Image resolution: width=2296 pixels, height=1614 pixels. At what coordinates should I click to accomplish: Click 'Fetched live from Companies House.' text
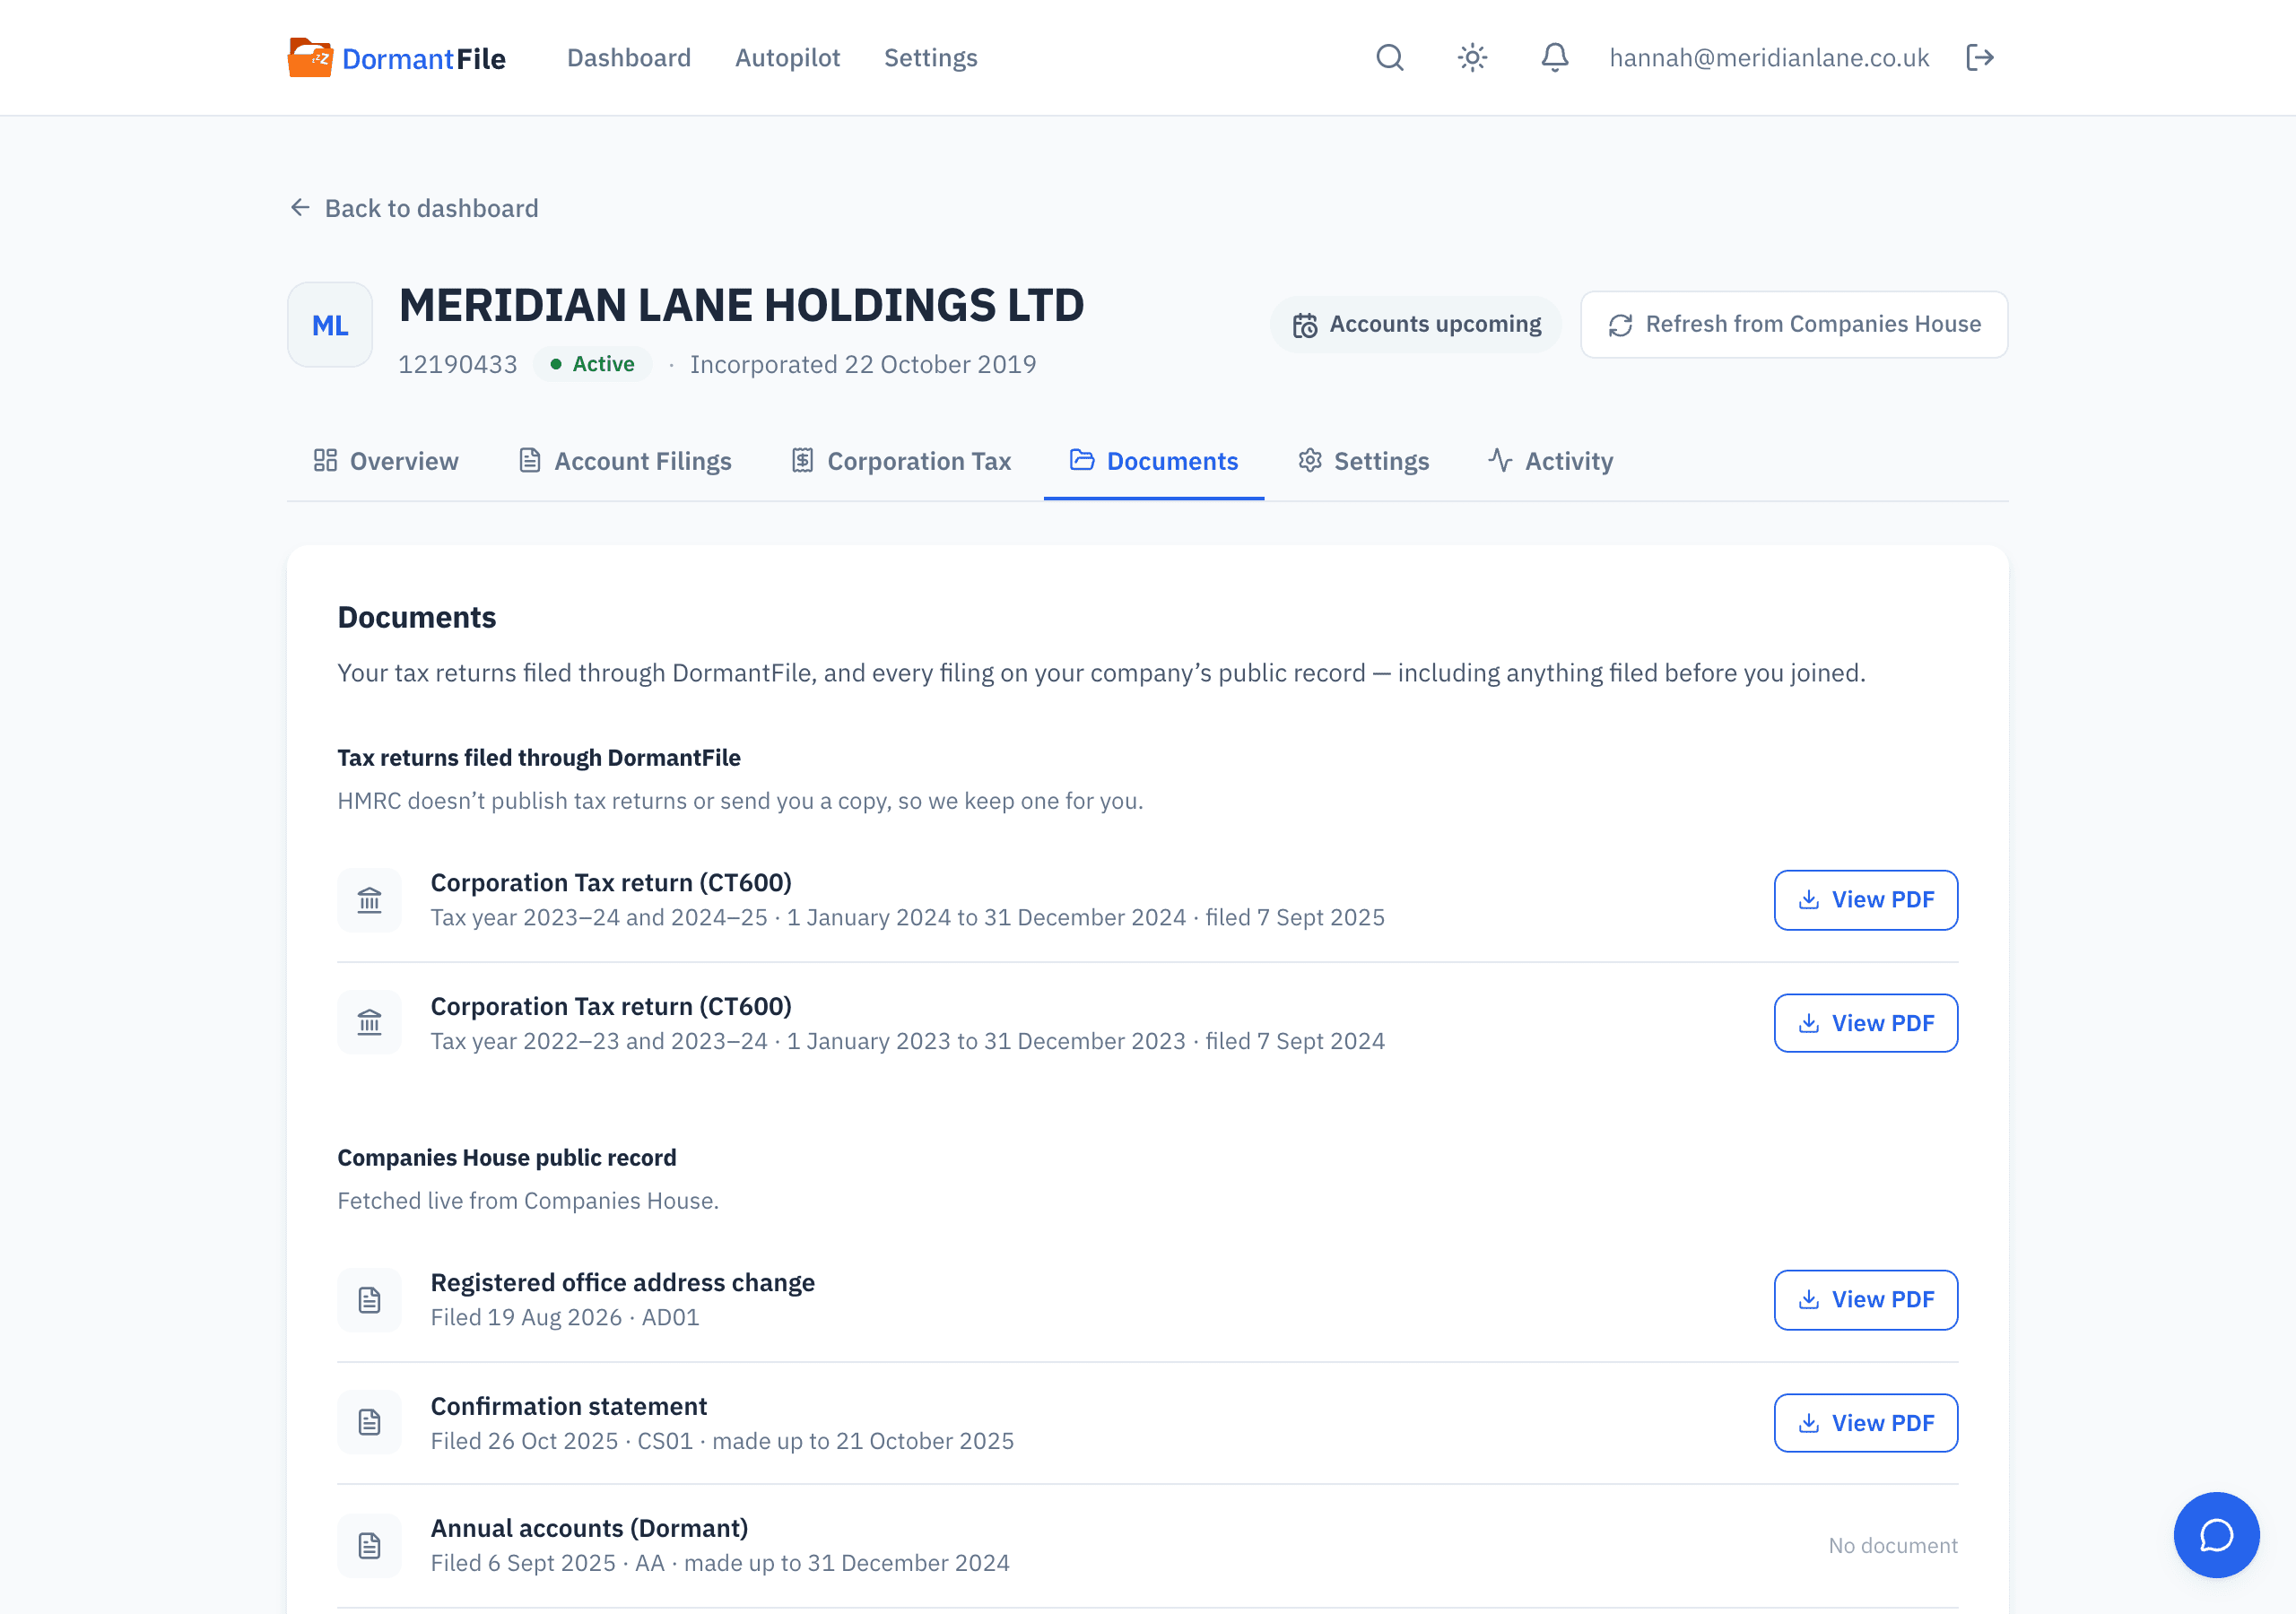(528, 1200)
